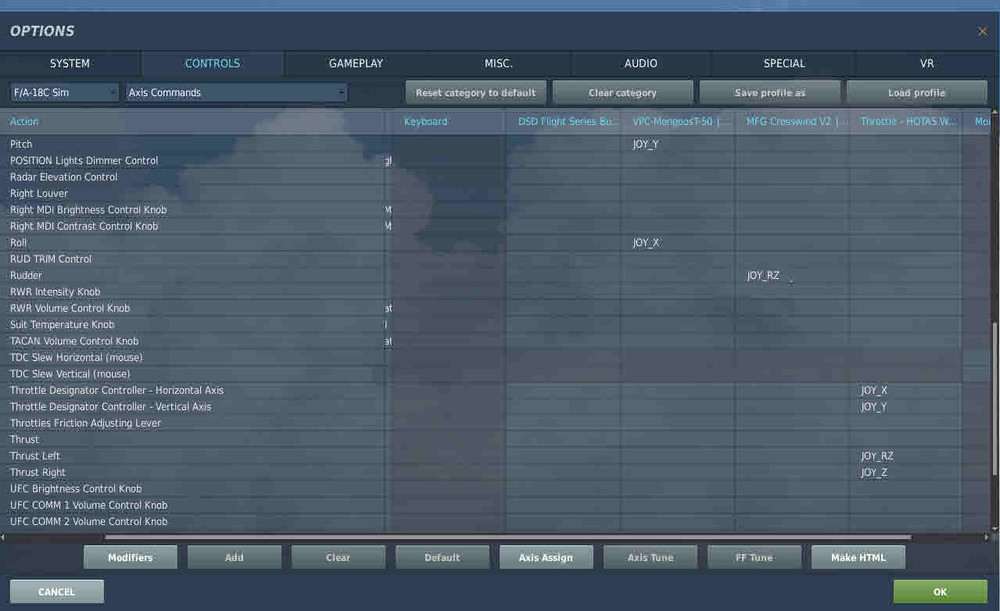This screenshot has height=611, width=1000.
Task: Select UFC Brightness Control Knob row
Action: click(191, 489)
